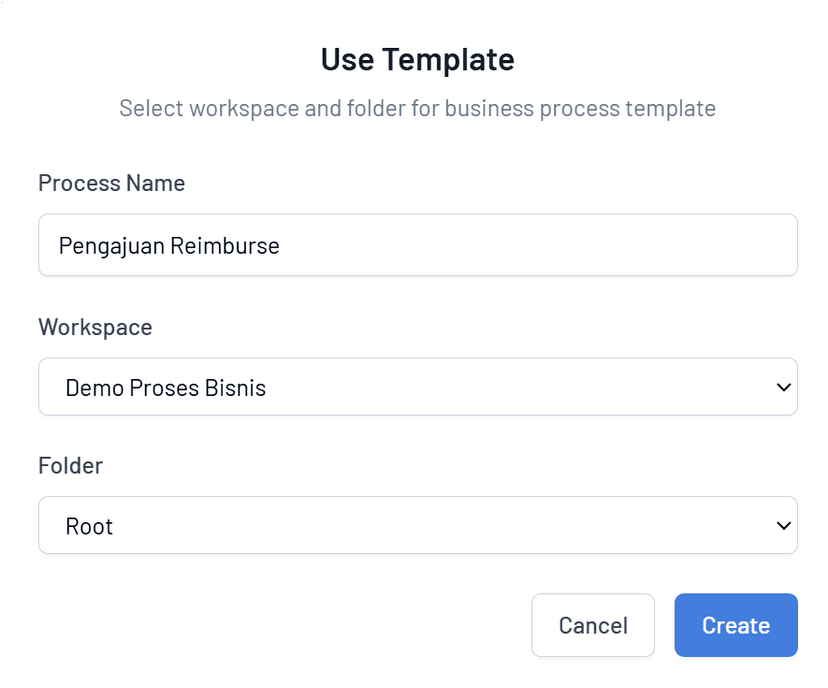The height and width of the screenshot is (688, 828).
Task: Place the cursor after the word "Reimburse"
Action: coord(281,246)
